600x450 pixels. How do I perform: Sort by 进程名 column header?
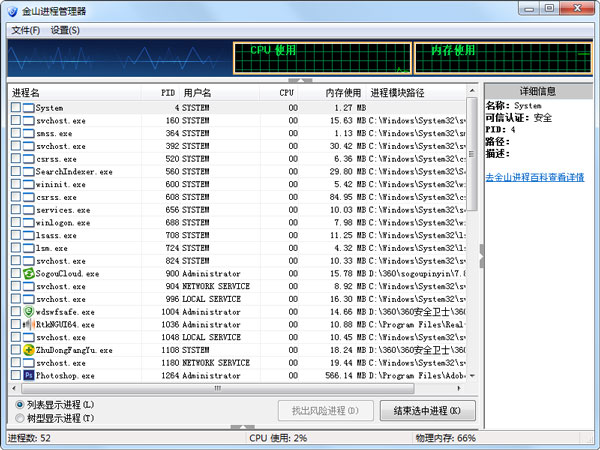point(75,93)
